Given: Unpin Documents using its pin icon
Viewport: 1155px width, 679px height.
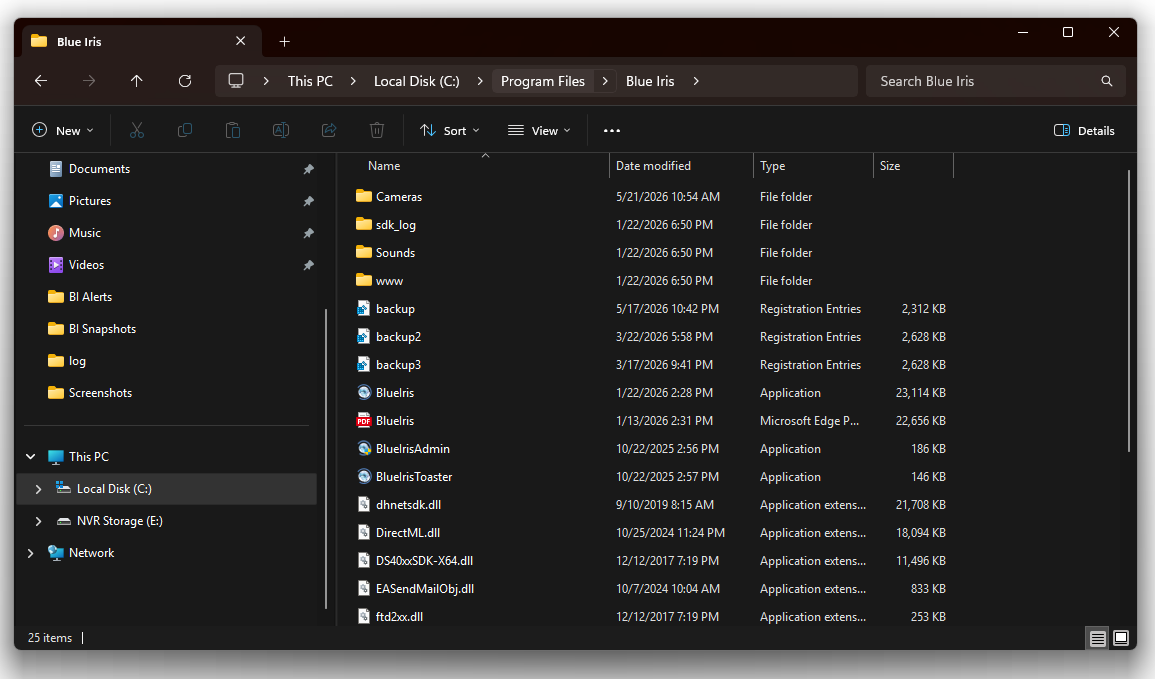Looking at the screenshot, I should [x=309, y=169].
